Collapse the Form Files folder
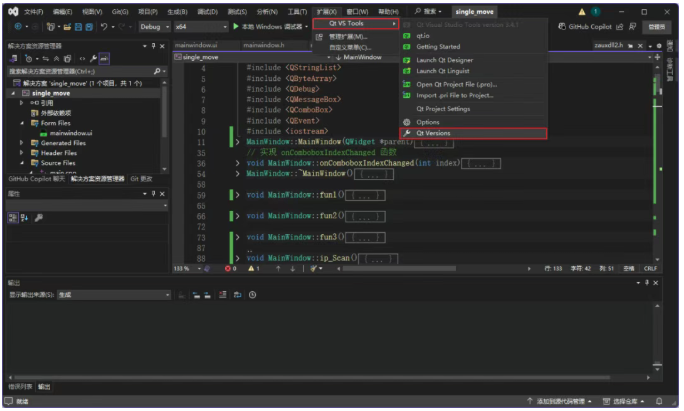The height and width of the screenshot is (411, 684). (21, 123)
